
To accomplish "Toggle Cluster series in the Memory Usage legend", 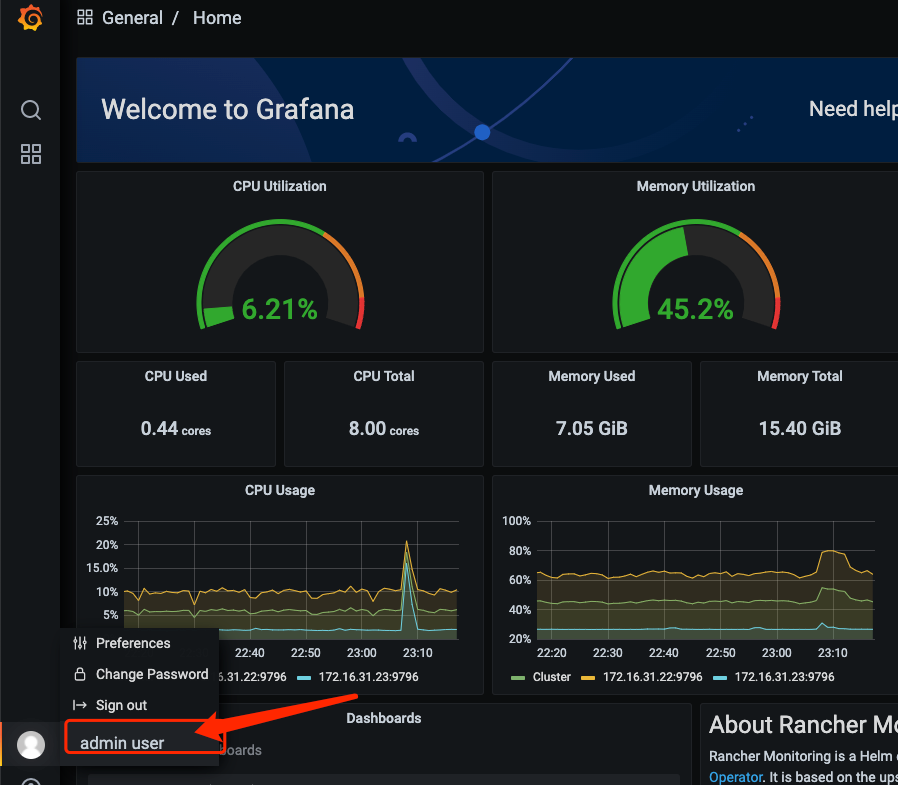I will tap(550, 677).
